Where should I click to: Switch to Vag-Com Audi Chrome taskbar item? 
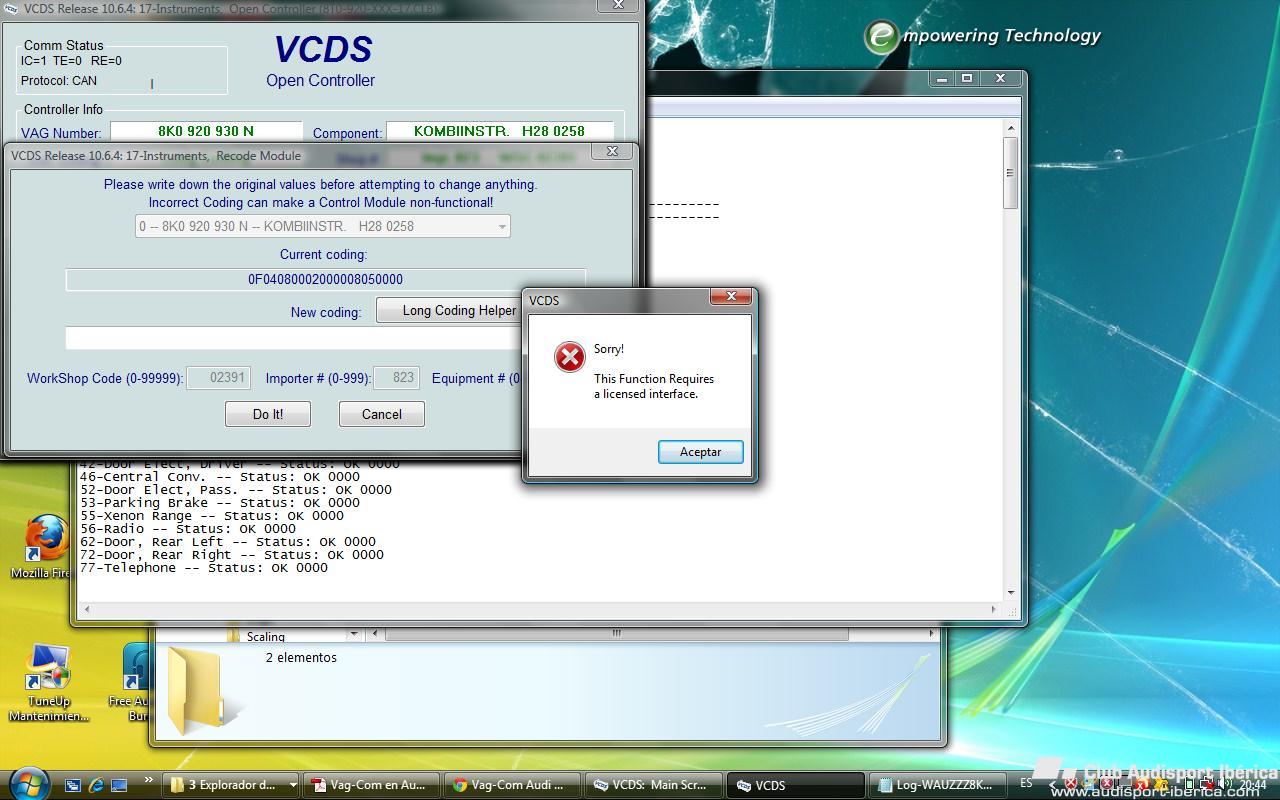(x=510, y=785)
